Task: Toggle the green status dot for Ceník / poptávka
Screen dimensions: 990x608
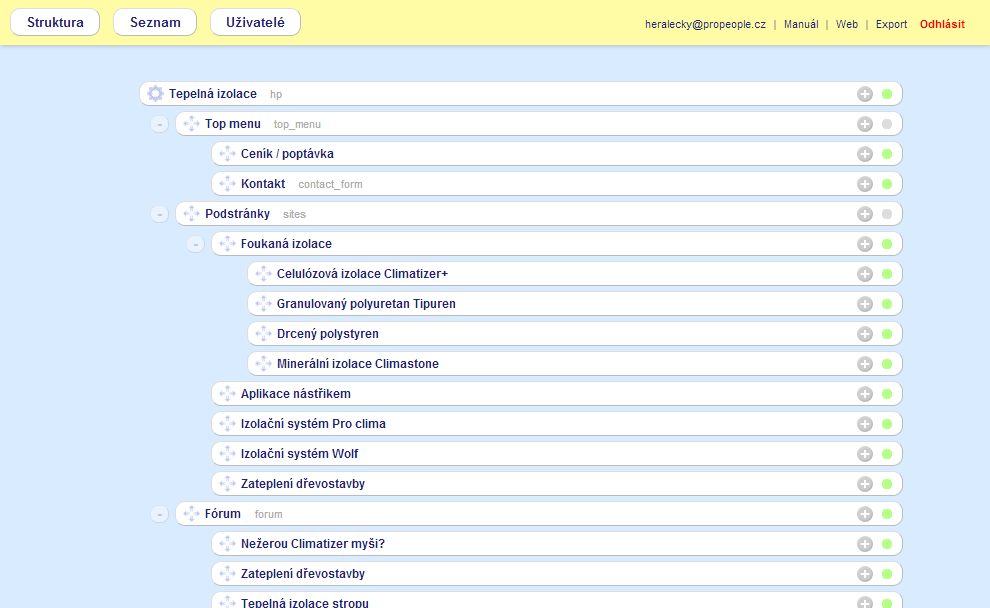Action: [x=886, y=154]
